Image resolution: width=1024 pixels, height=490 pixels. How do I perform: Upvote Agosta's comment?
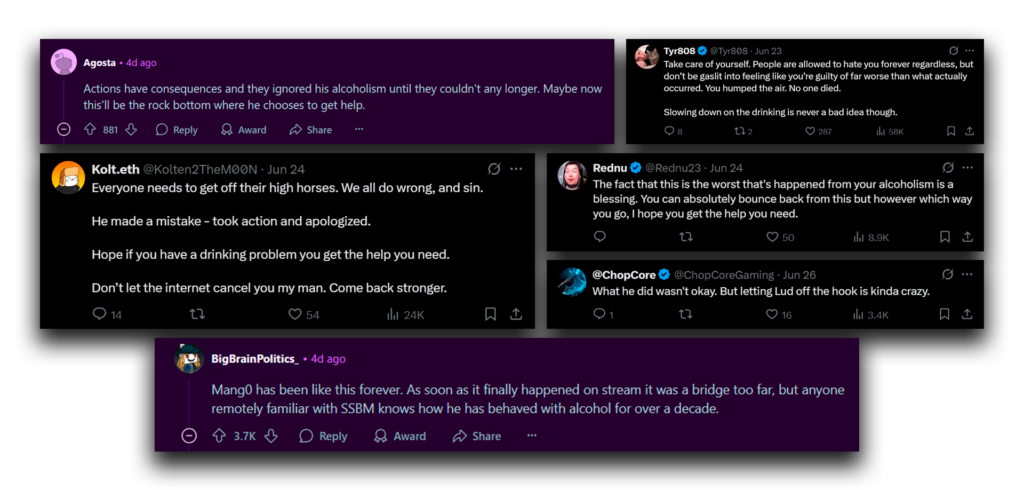[90, 130]
